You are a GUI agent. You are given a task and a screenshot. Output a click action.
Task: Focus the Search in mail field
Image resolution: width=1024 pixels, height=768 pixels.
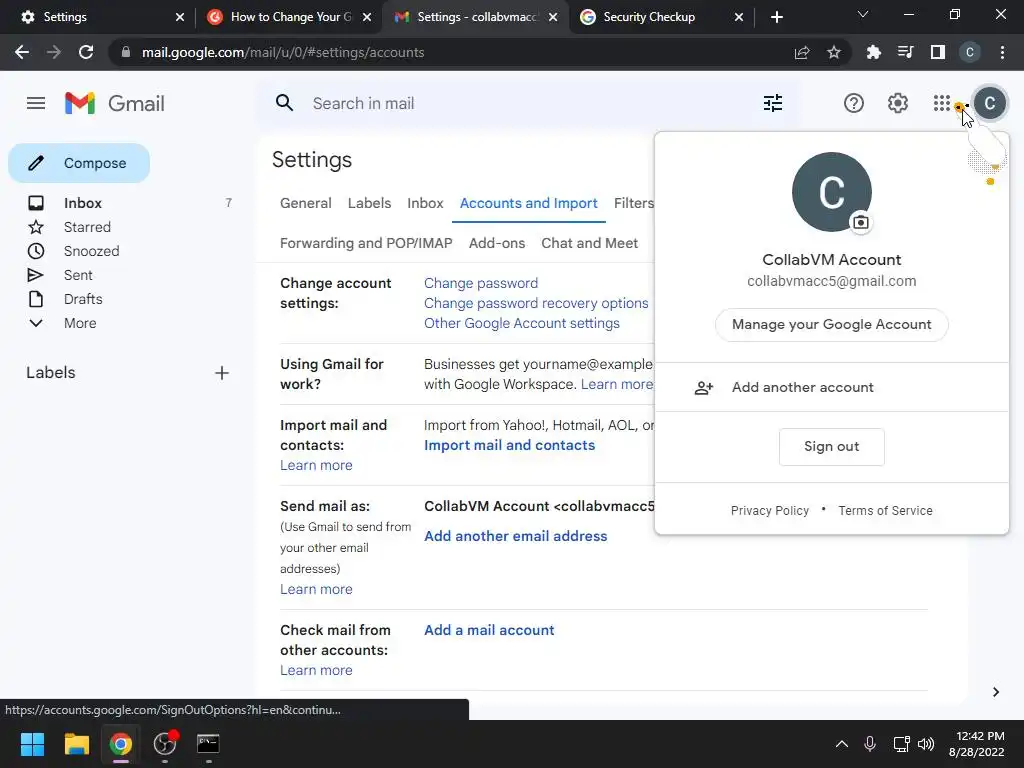(x=529, y=103)
